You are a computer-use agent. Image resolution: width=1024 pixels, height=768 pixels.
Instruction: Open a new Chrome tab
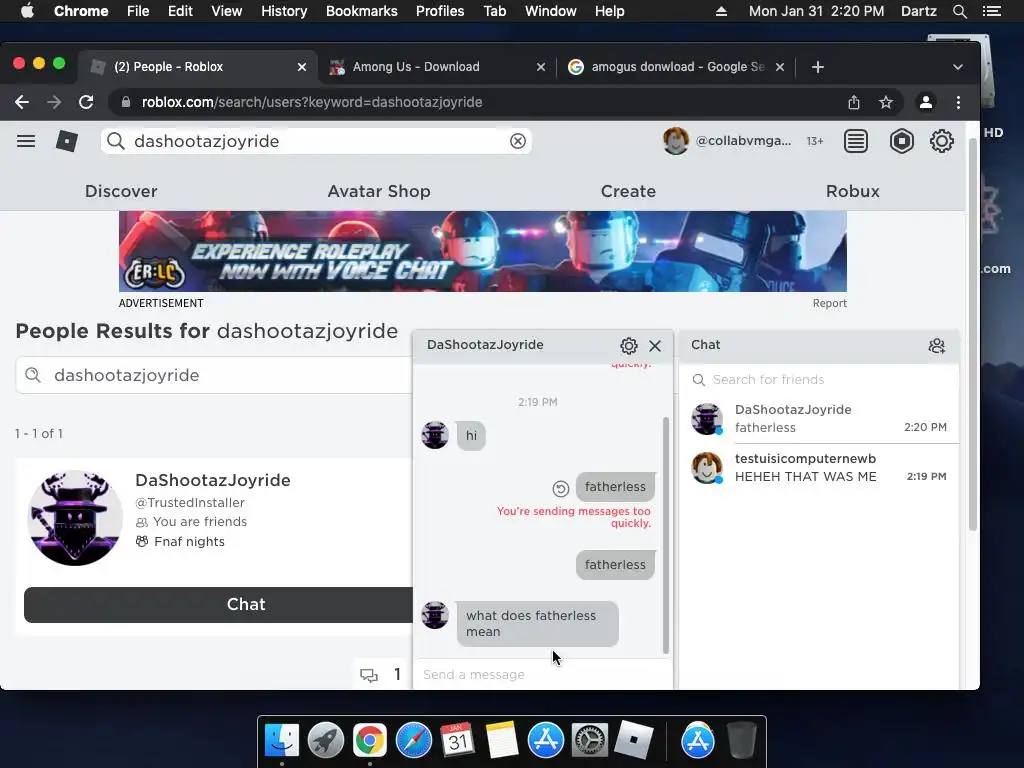[x=818, y=67]
